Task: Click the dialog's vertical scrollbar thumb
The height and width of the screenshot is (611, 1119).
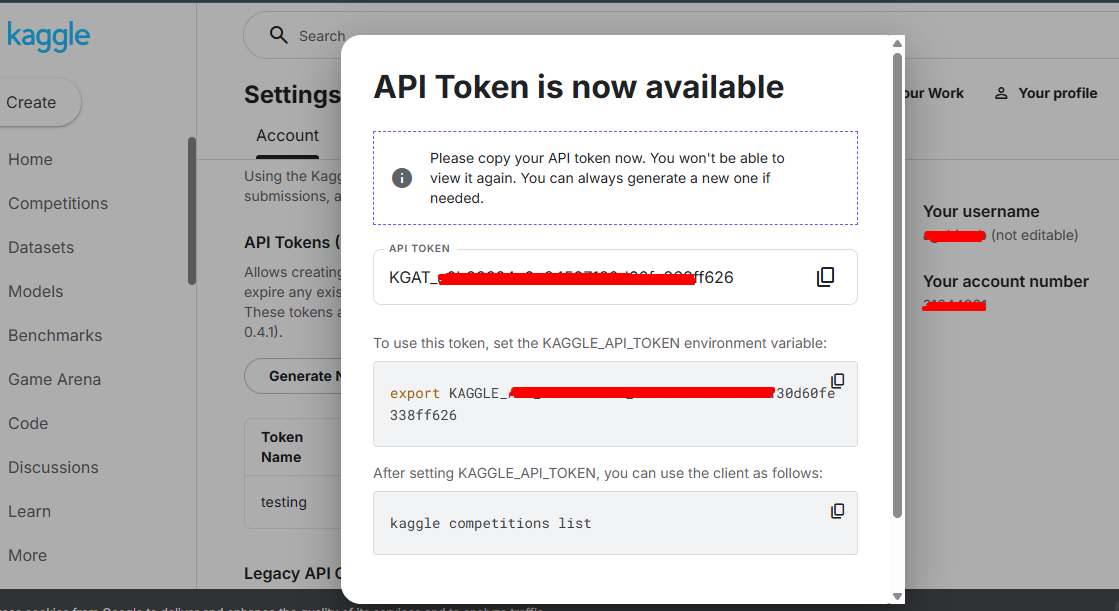Action: (897, 280)
